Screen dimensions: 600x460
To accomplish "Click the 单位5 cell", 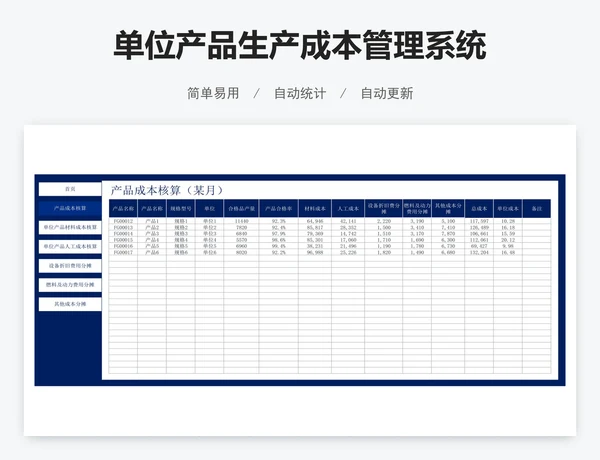I will [209, 246].
